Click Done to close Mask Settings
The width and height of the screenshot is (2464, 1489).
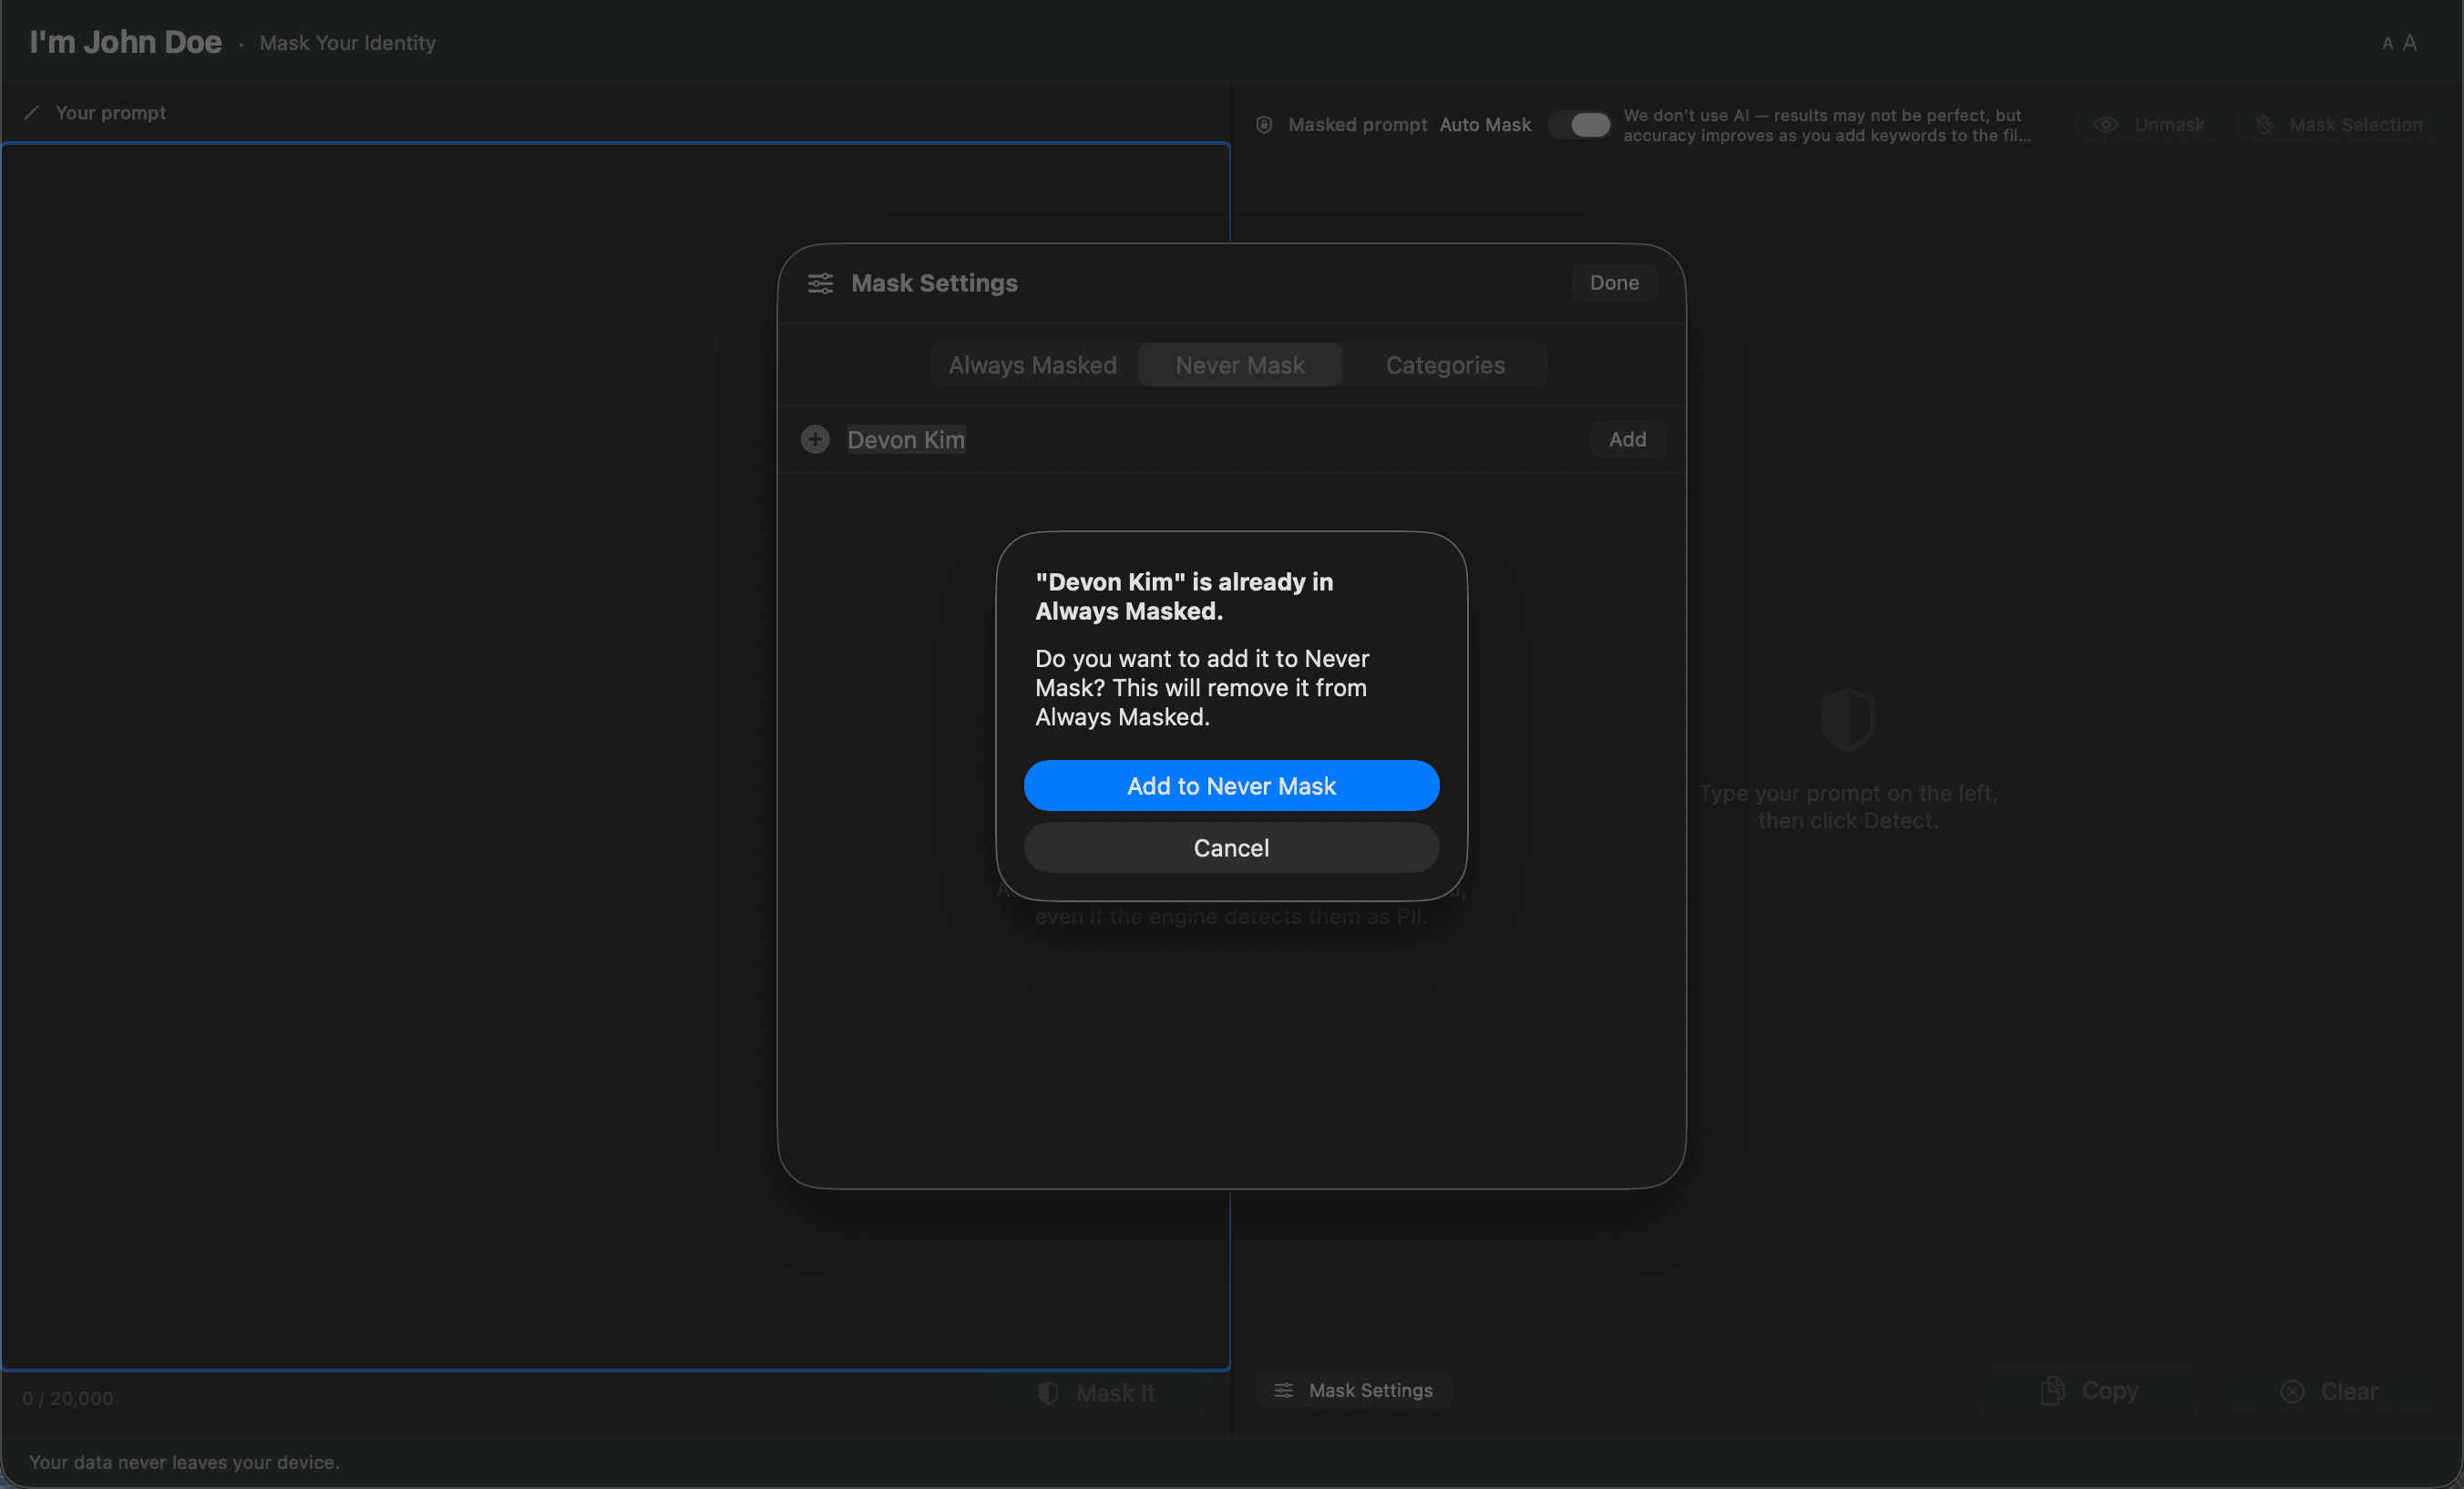pyautogui.click(x=1613, y=282)
